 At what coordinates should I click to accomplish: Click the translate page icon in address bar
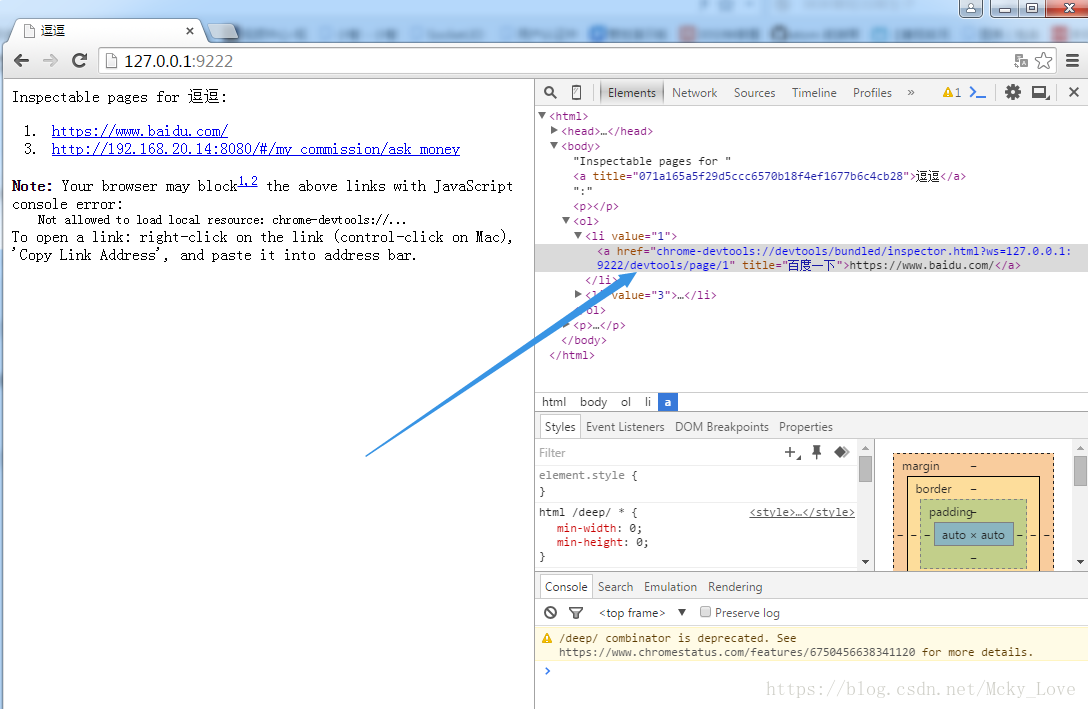1021,61
